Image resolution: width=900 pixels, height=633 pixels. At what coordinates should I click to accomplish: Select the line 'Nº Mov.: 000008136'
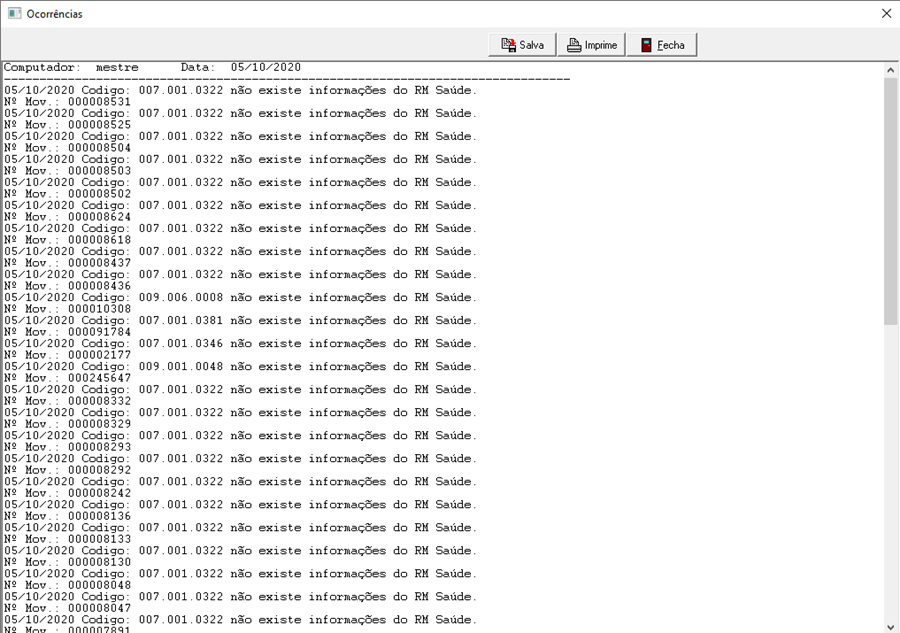[68, 515]
